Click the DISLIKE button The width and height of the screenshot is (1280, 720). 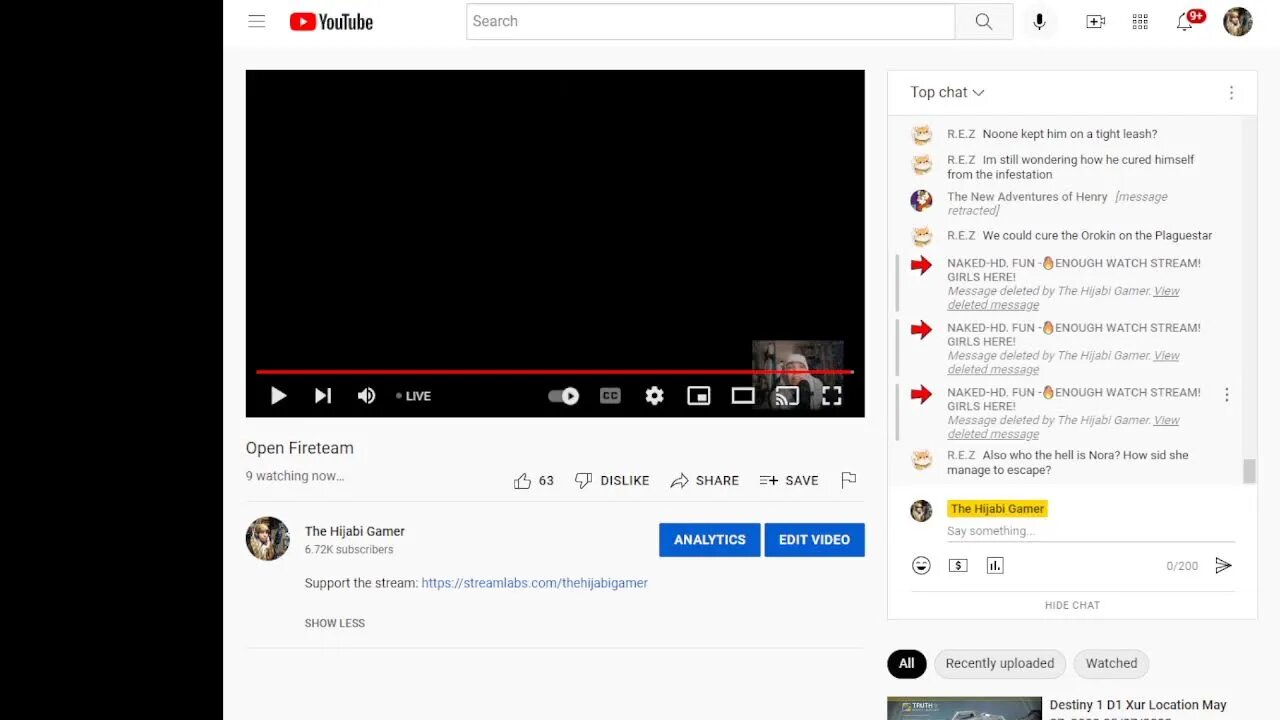[x=612, y=481]
